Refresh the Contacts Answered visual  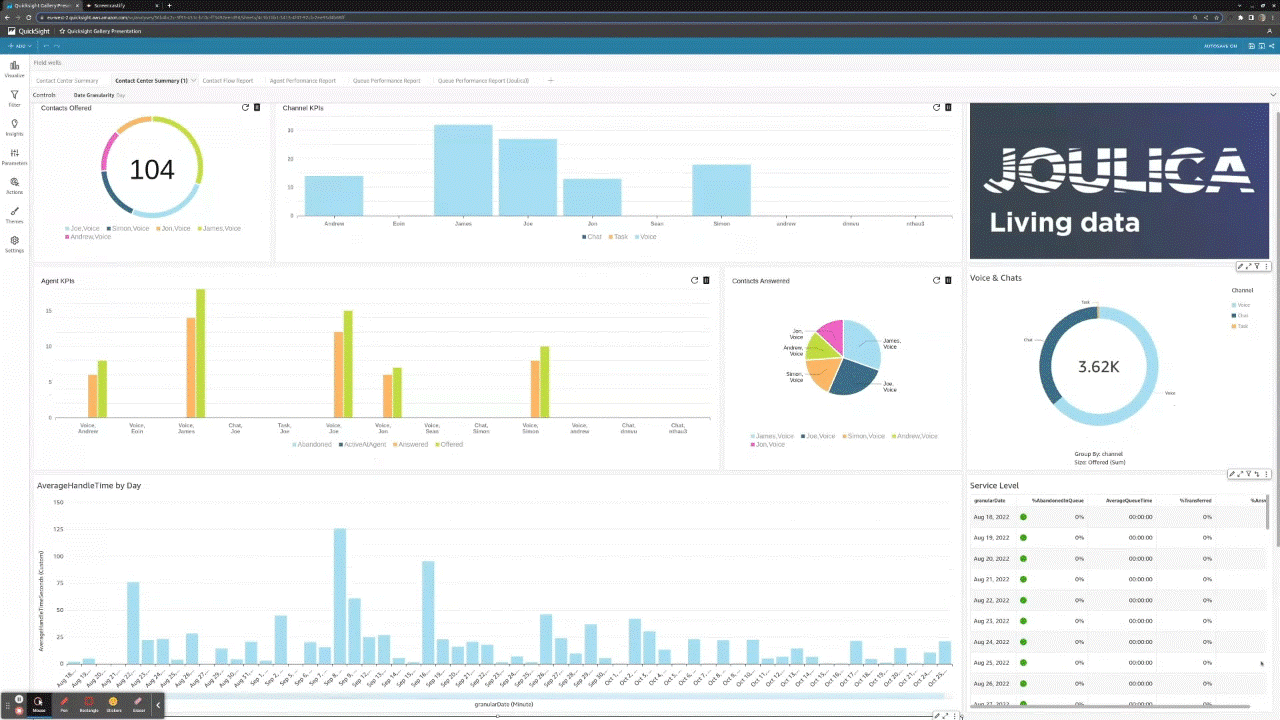click(937, 280)
